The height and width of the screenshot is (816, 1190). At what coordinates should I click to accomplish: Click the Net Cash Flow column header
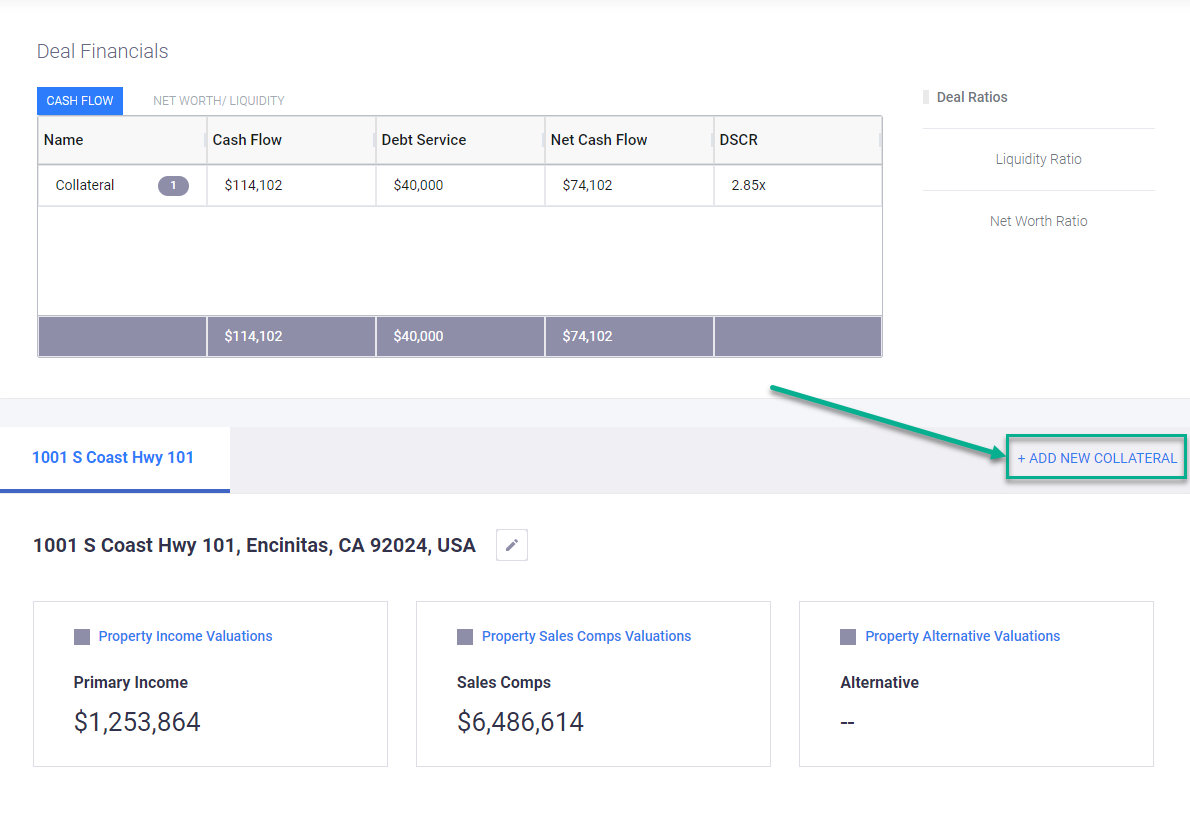click(629, 140)
